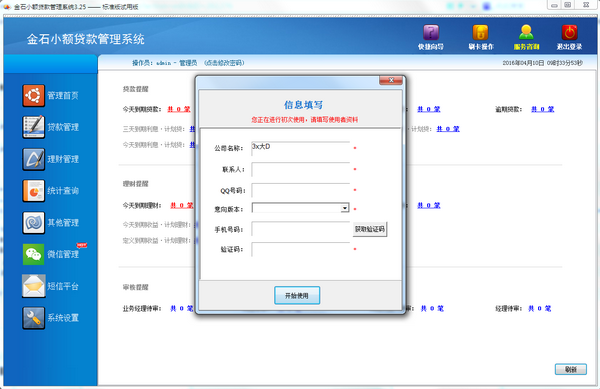Open 逾期贷款 共0笔 link
The height and width of the screenshot is (389, 600).
click(543, 109)
